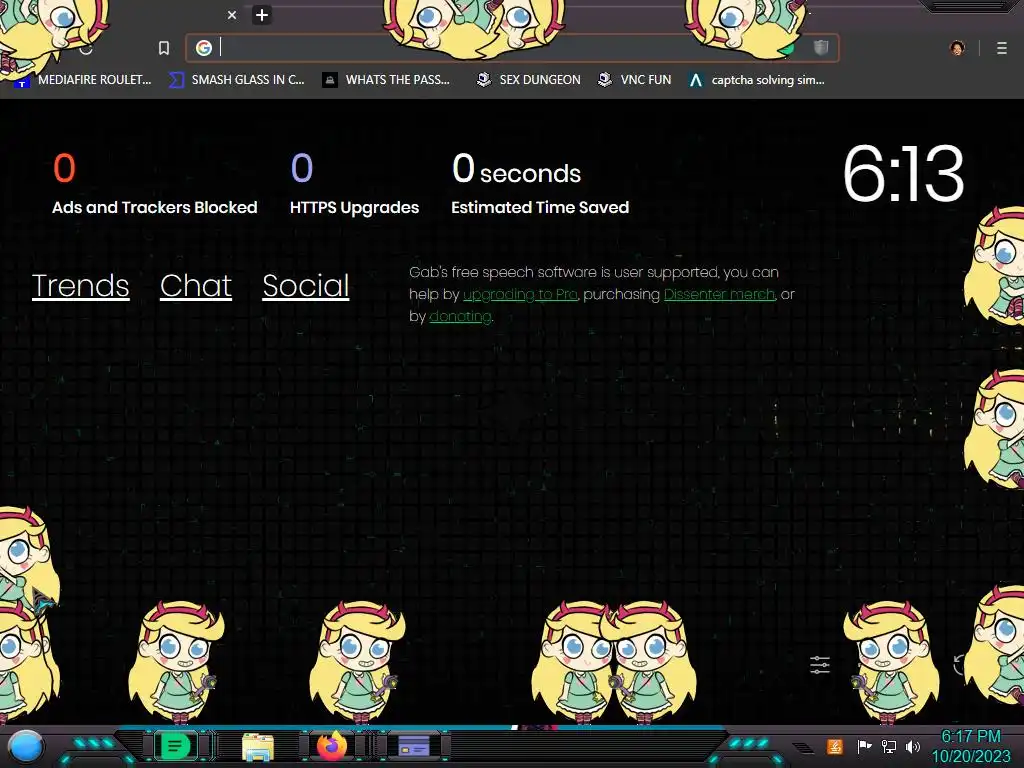Image resolution: width=1024 pixels, height=768 pixels.
Task: Open captcha solving sim... bookmark
Action: [757, 80]
